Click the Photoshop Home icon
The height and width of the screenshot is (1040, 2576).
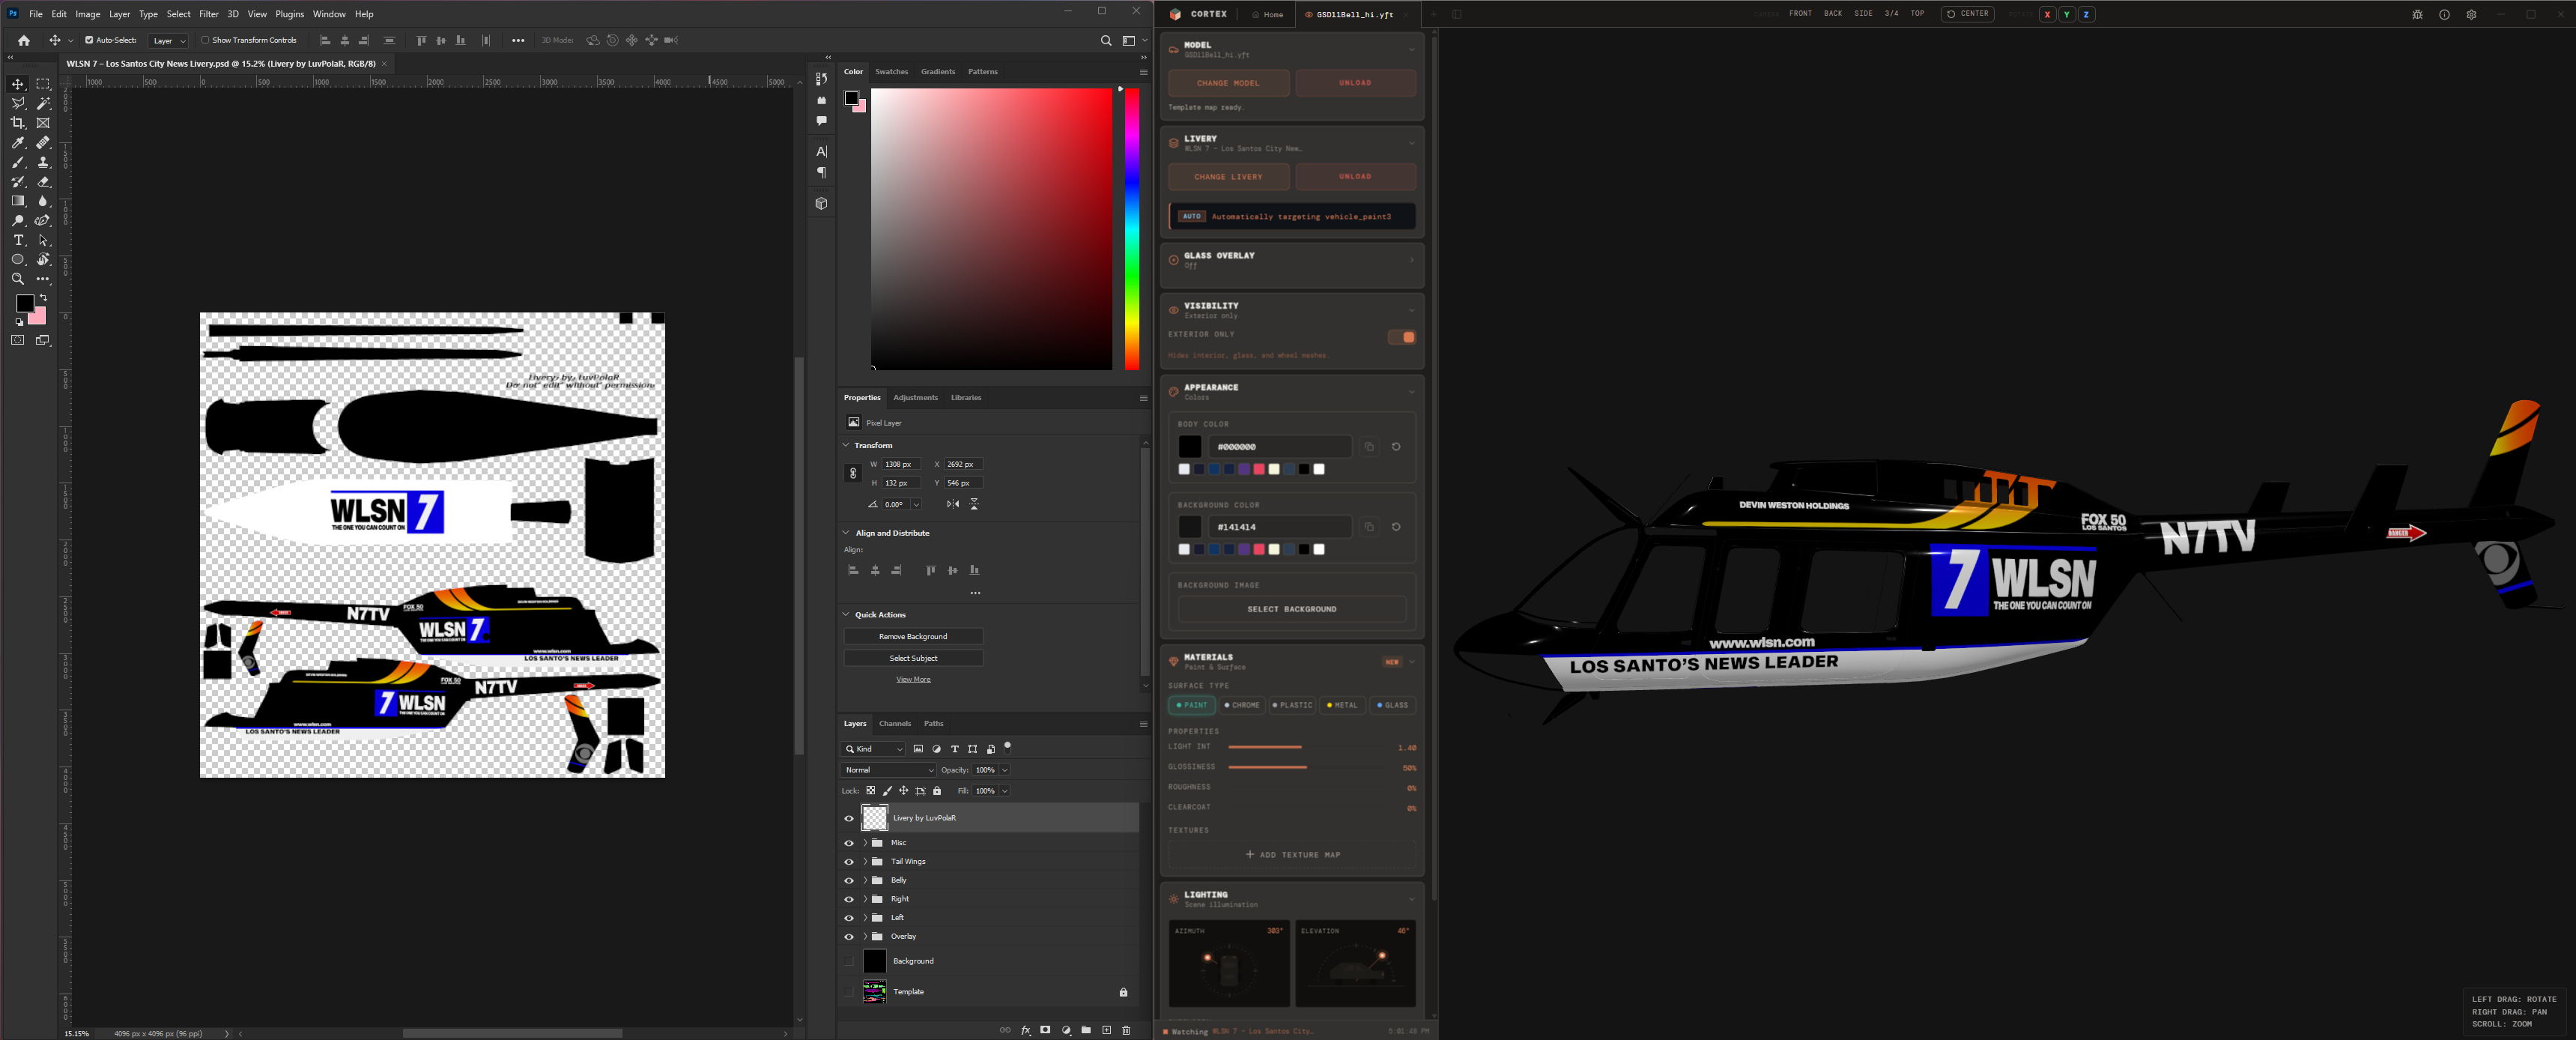coord(24,41)
